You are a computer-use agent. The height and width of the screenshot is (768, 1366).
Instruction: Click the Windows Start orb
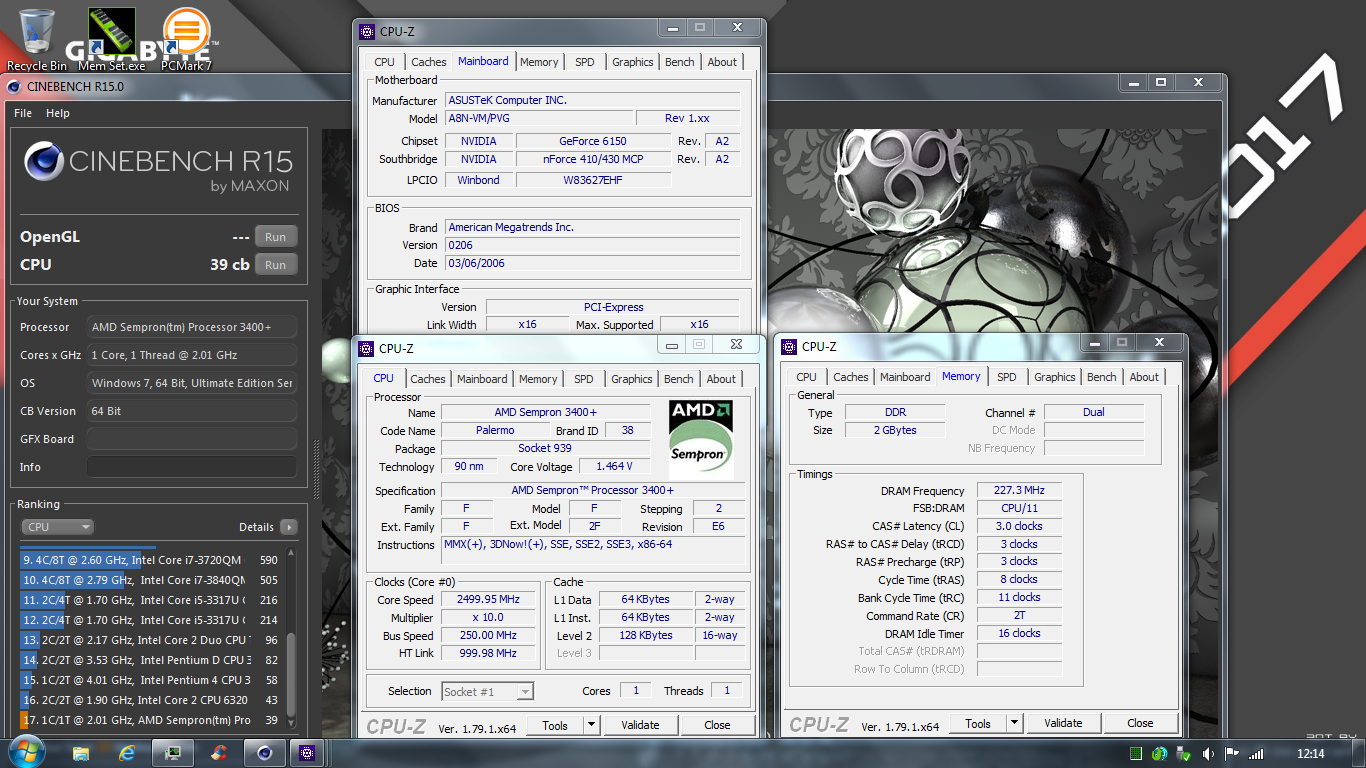click(x=25, y=752)
